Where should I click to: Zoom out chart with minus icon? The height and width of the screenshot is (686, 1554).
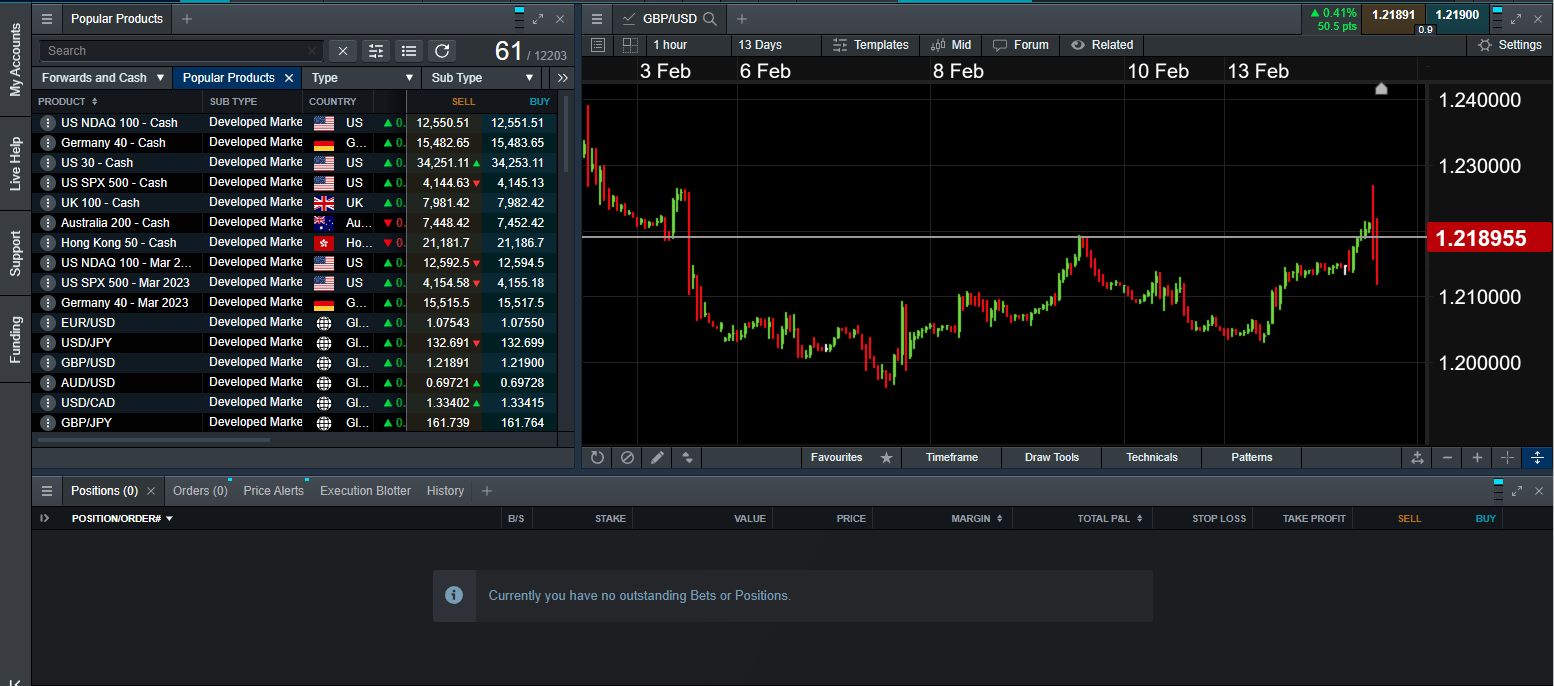1447,457
